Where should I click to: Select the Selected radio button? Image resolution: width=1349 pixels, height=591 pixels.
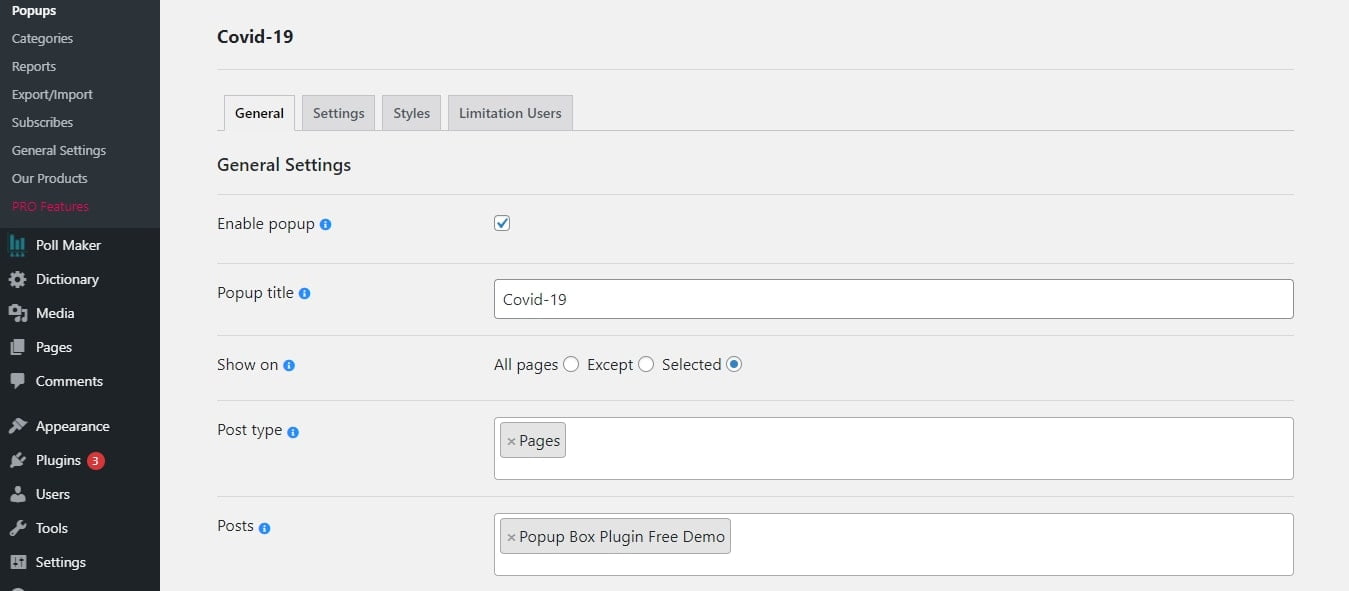tap(734, 365)
